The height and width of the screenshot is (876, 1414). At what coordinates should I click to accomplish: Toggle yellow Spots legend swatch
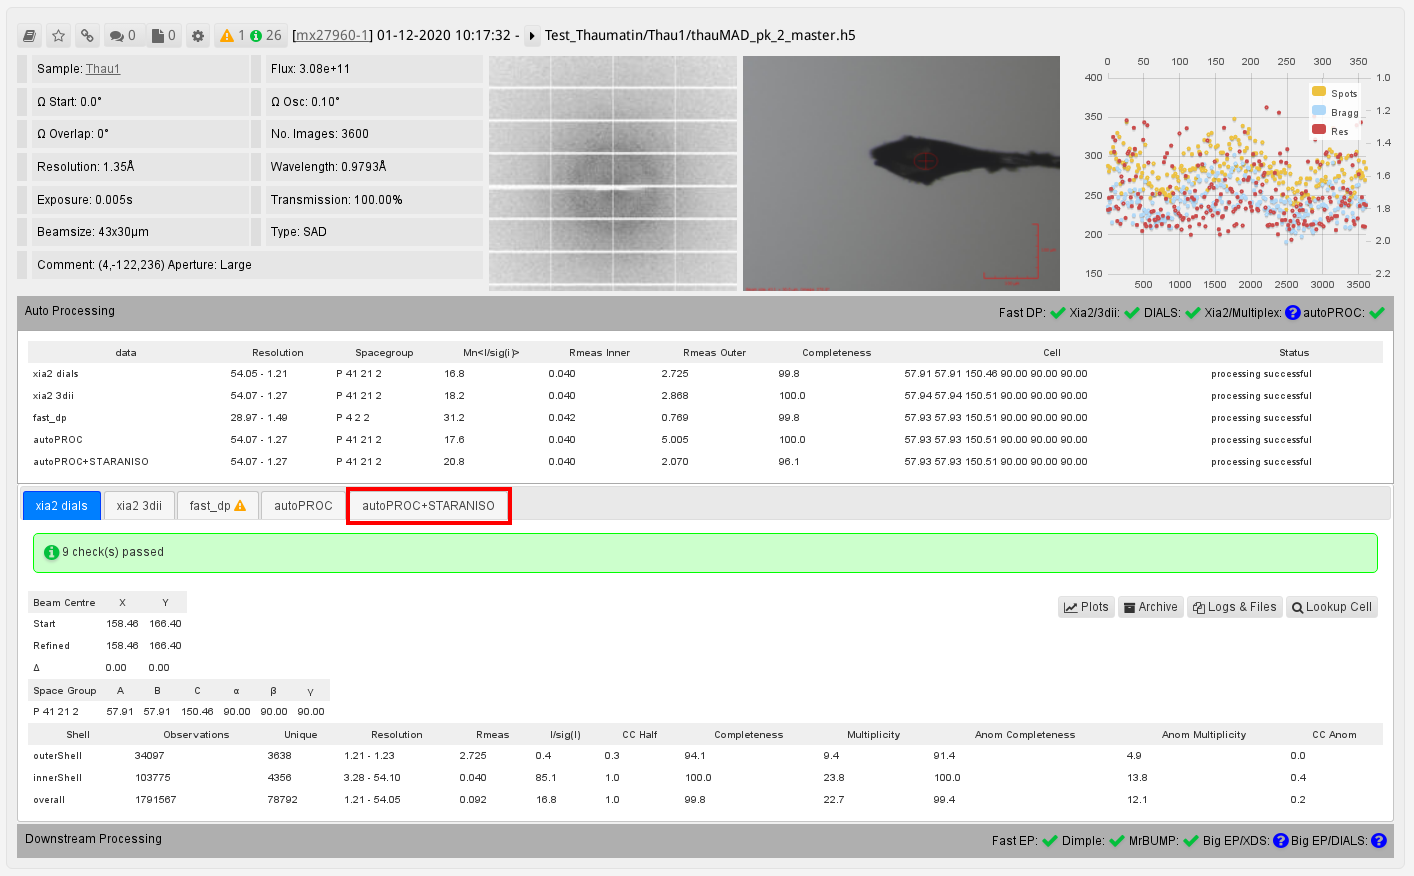click(1319, 92)
